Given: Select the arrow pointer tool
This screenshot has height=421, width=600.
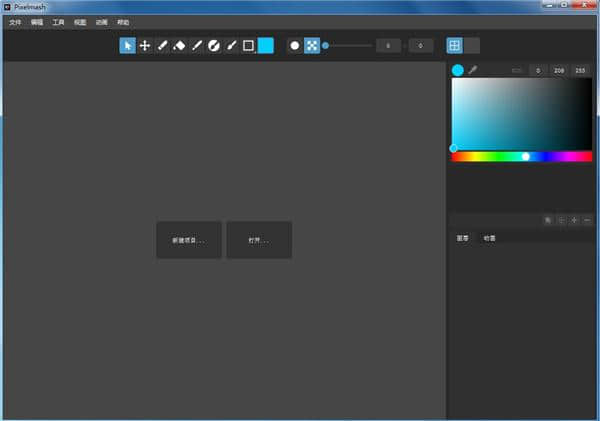Looking at the screenshot, I should pyautogui.click(x=128, y=45).
